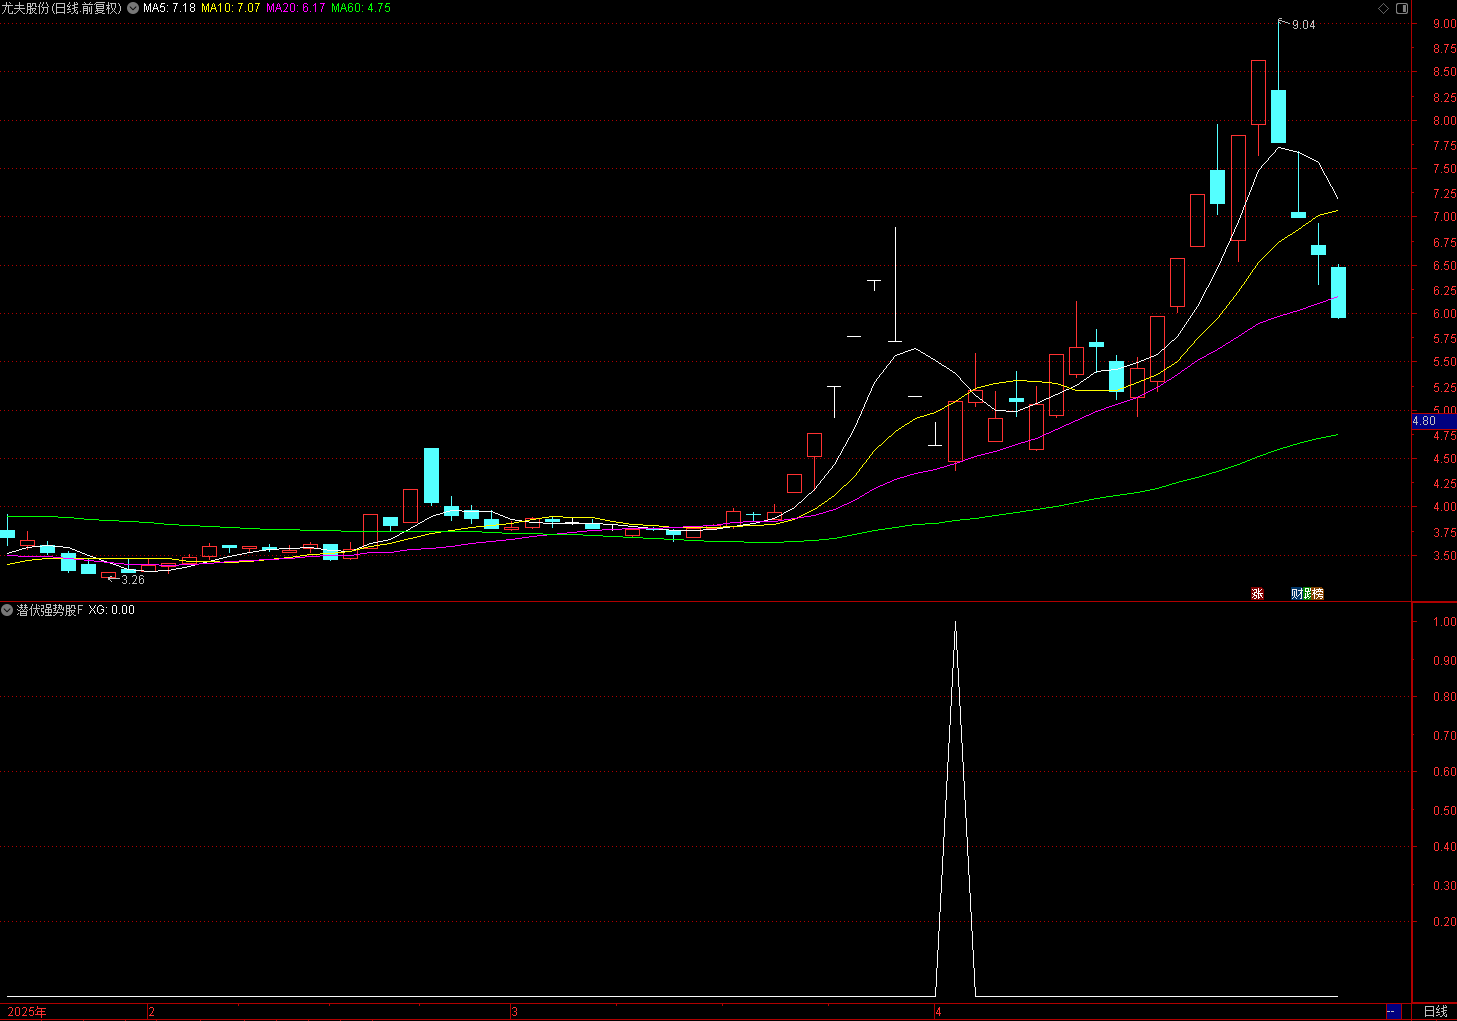The height and width of the screenshot is (1021, 1457).
Task: Click the blue '--' box at bottom right
Action: tap(1393, 1011)
